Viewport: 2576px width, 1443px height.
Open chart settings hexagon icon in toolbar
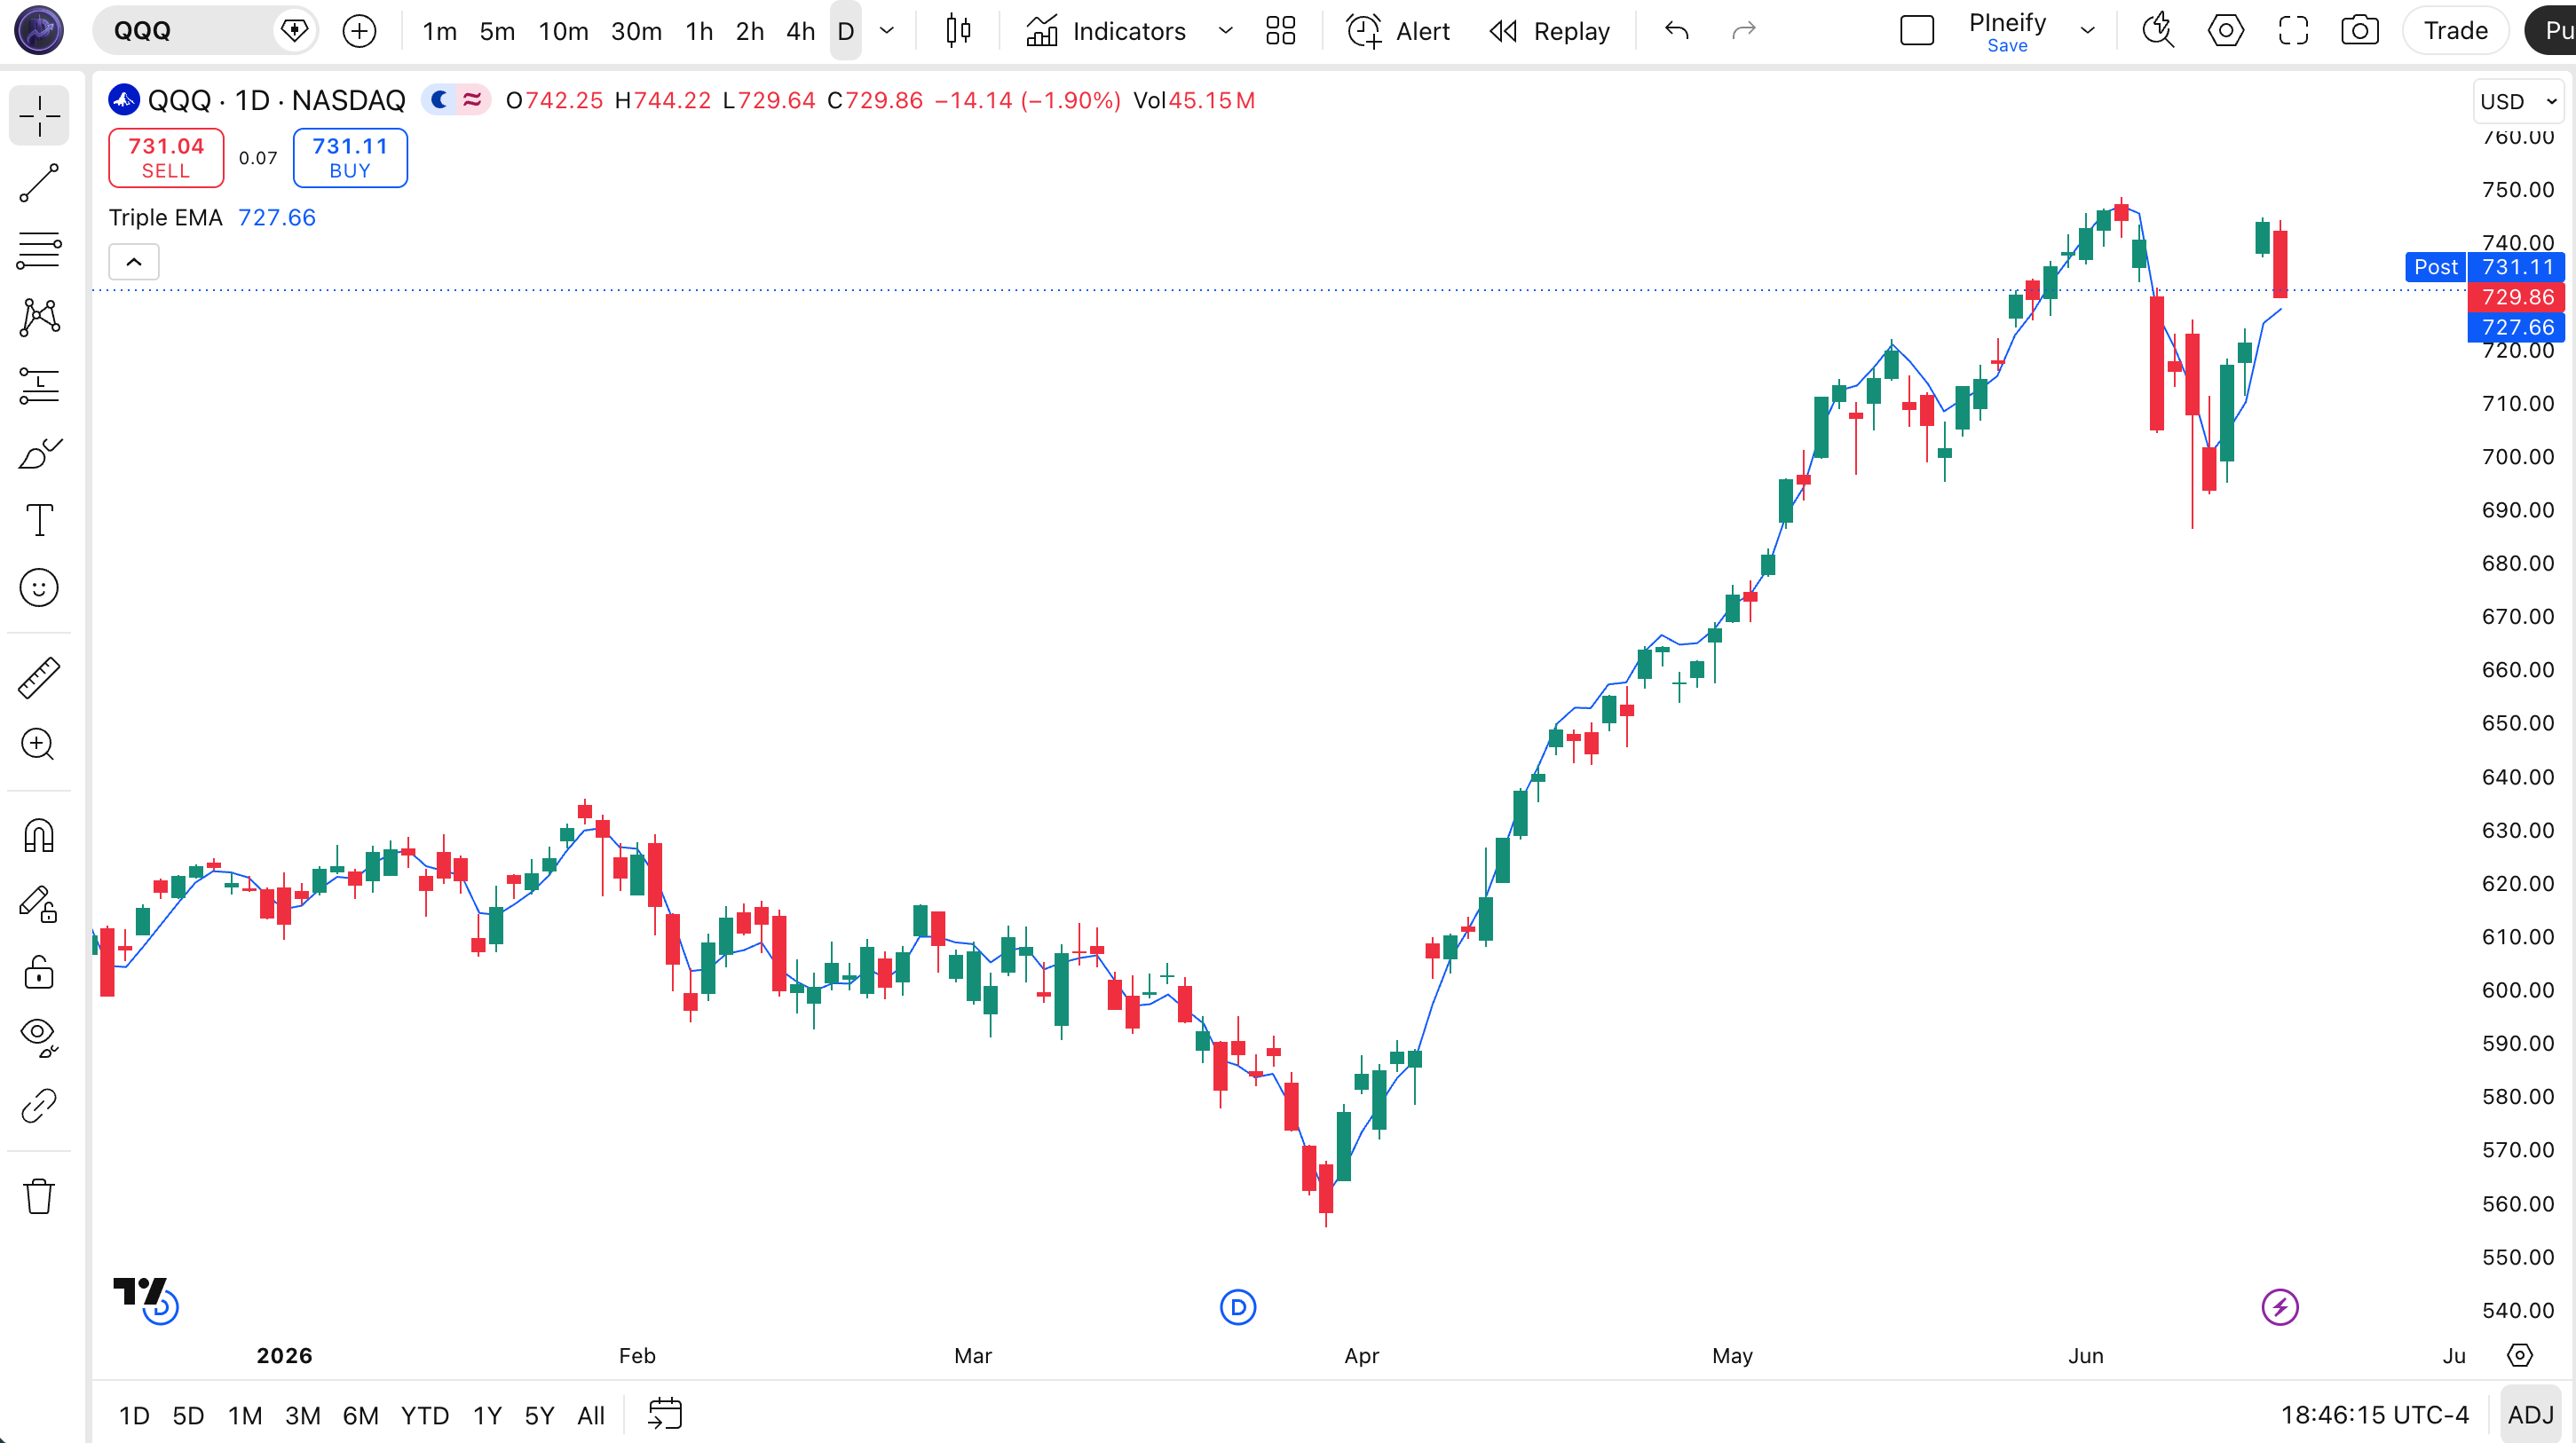tap(2225, 31)
